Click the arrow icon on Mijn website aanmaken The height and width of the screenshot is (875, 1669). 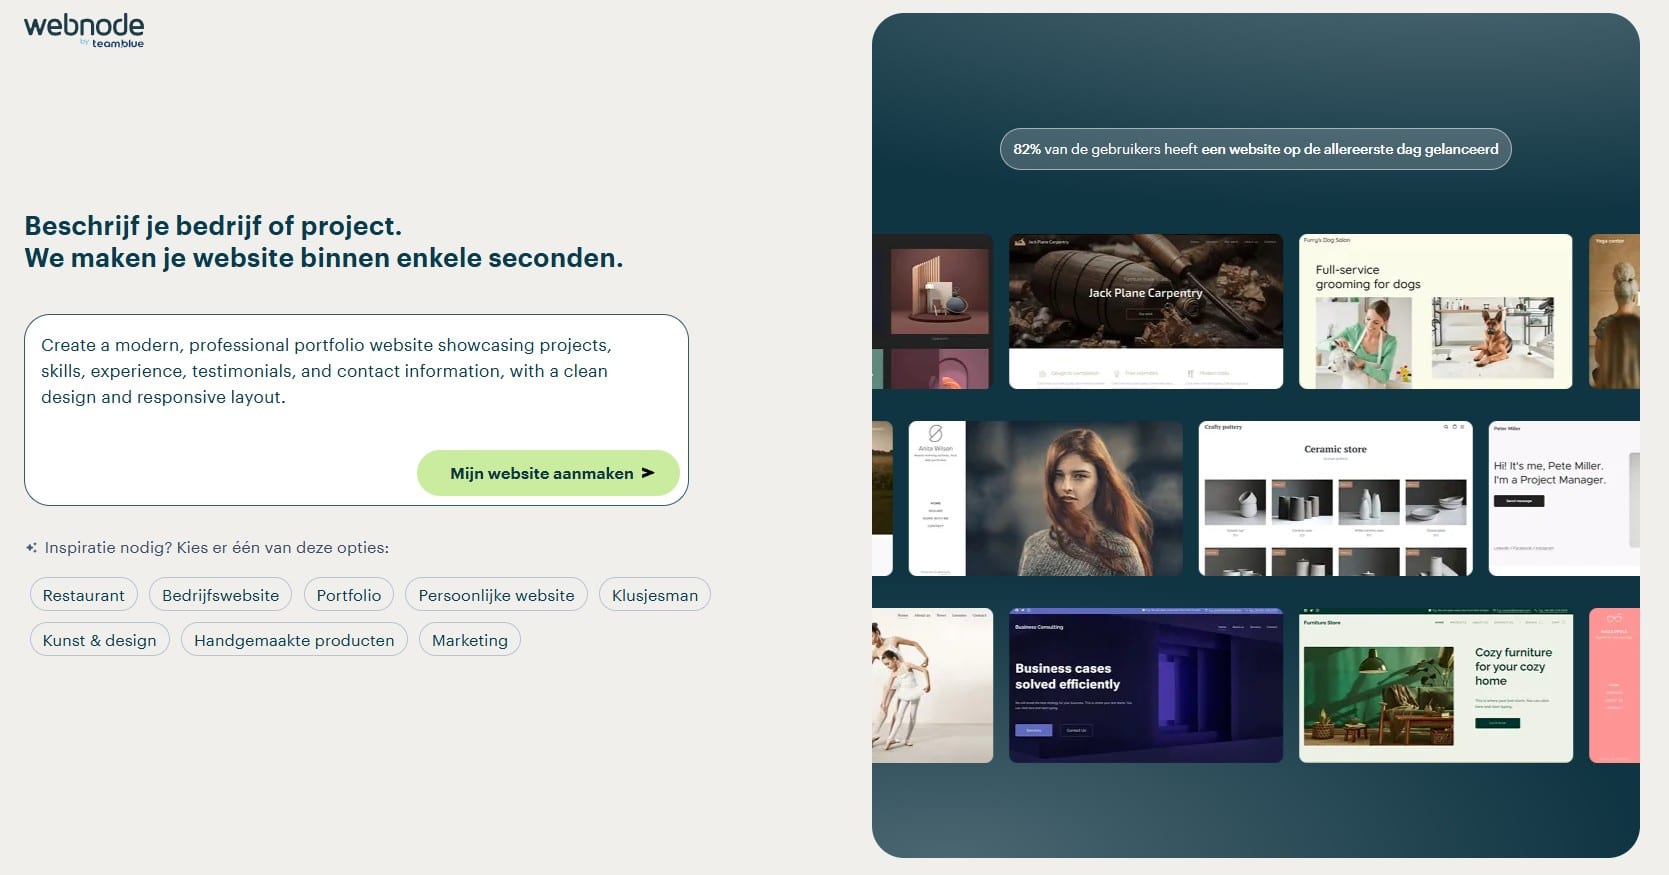click(x=648, y=473)
